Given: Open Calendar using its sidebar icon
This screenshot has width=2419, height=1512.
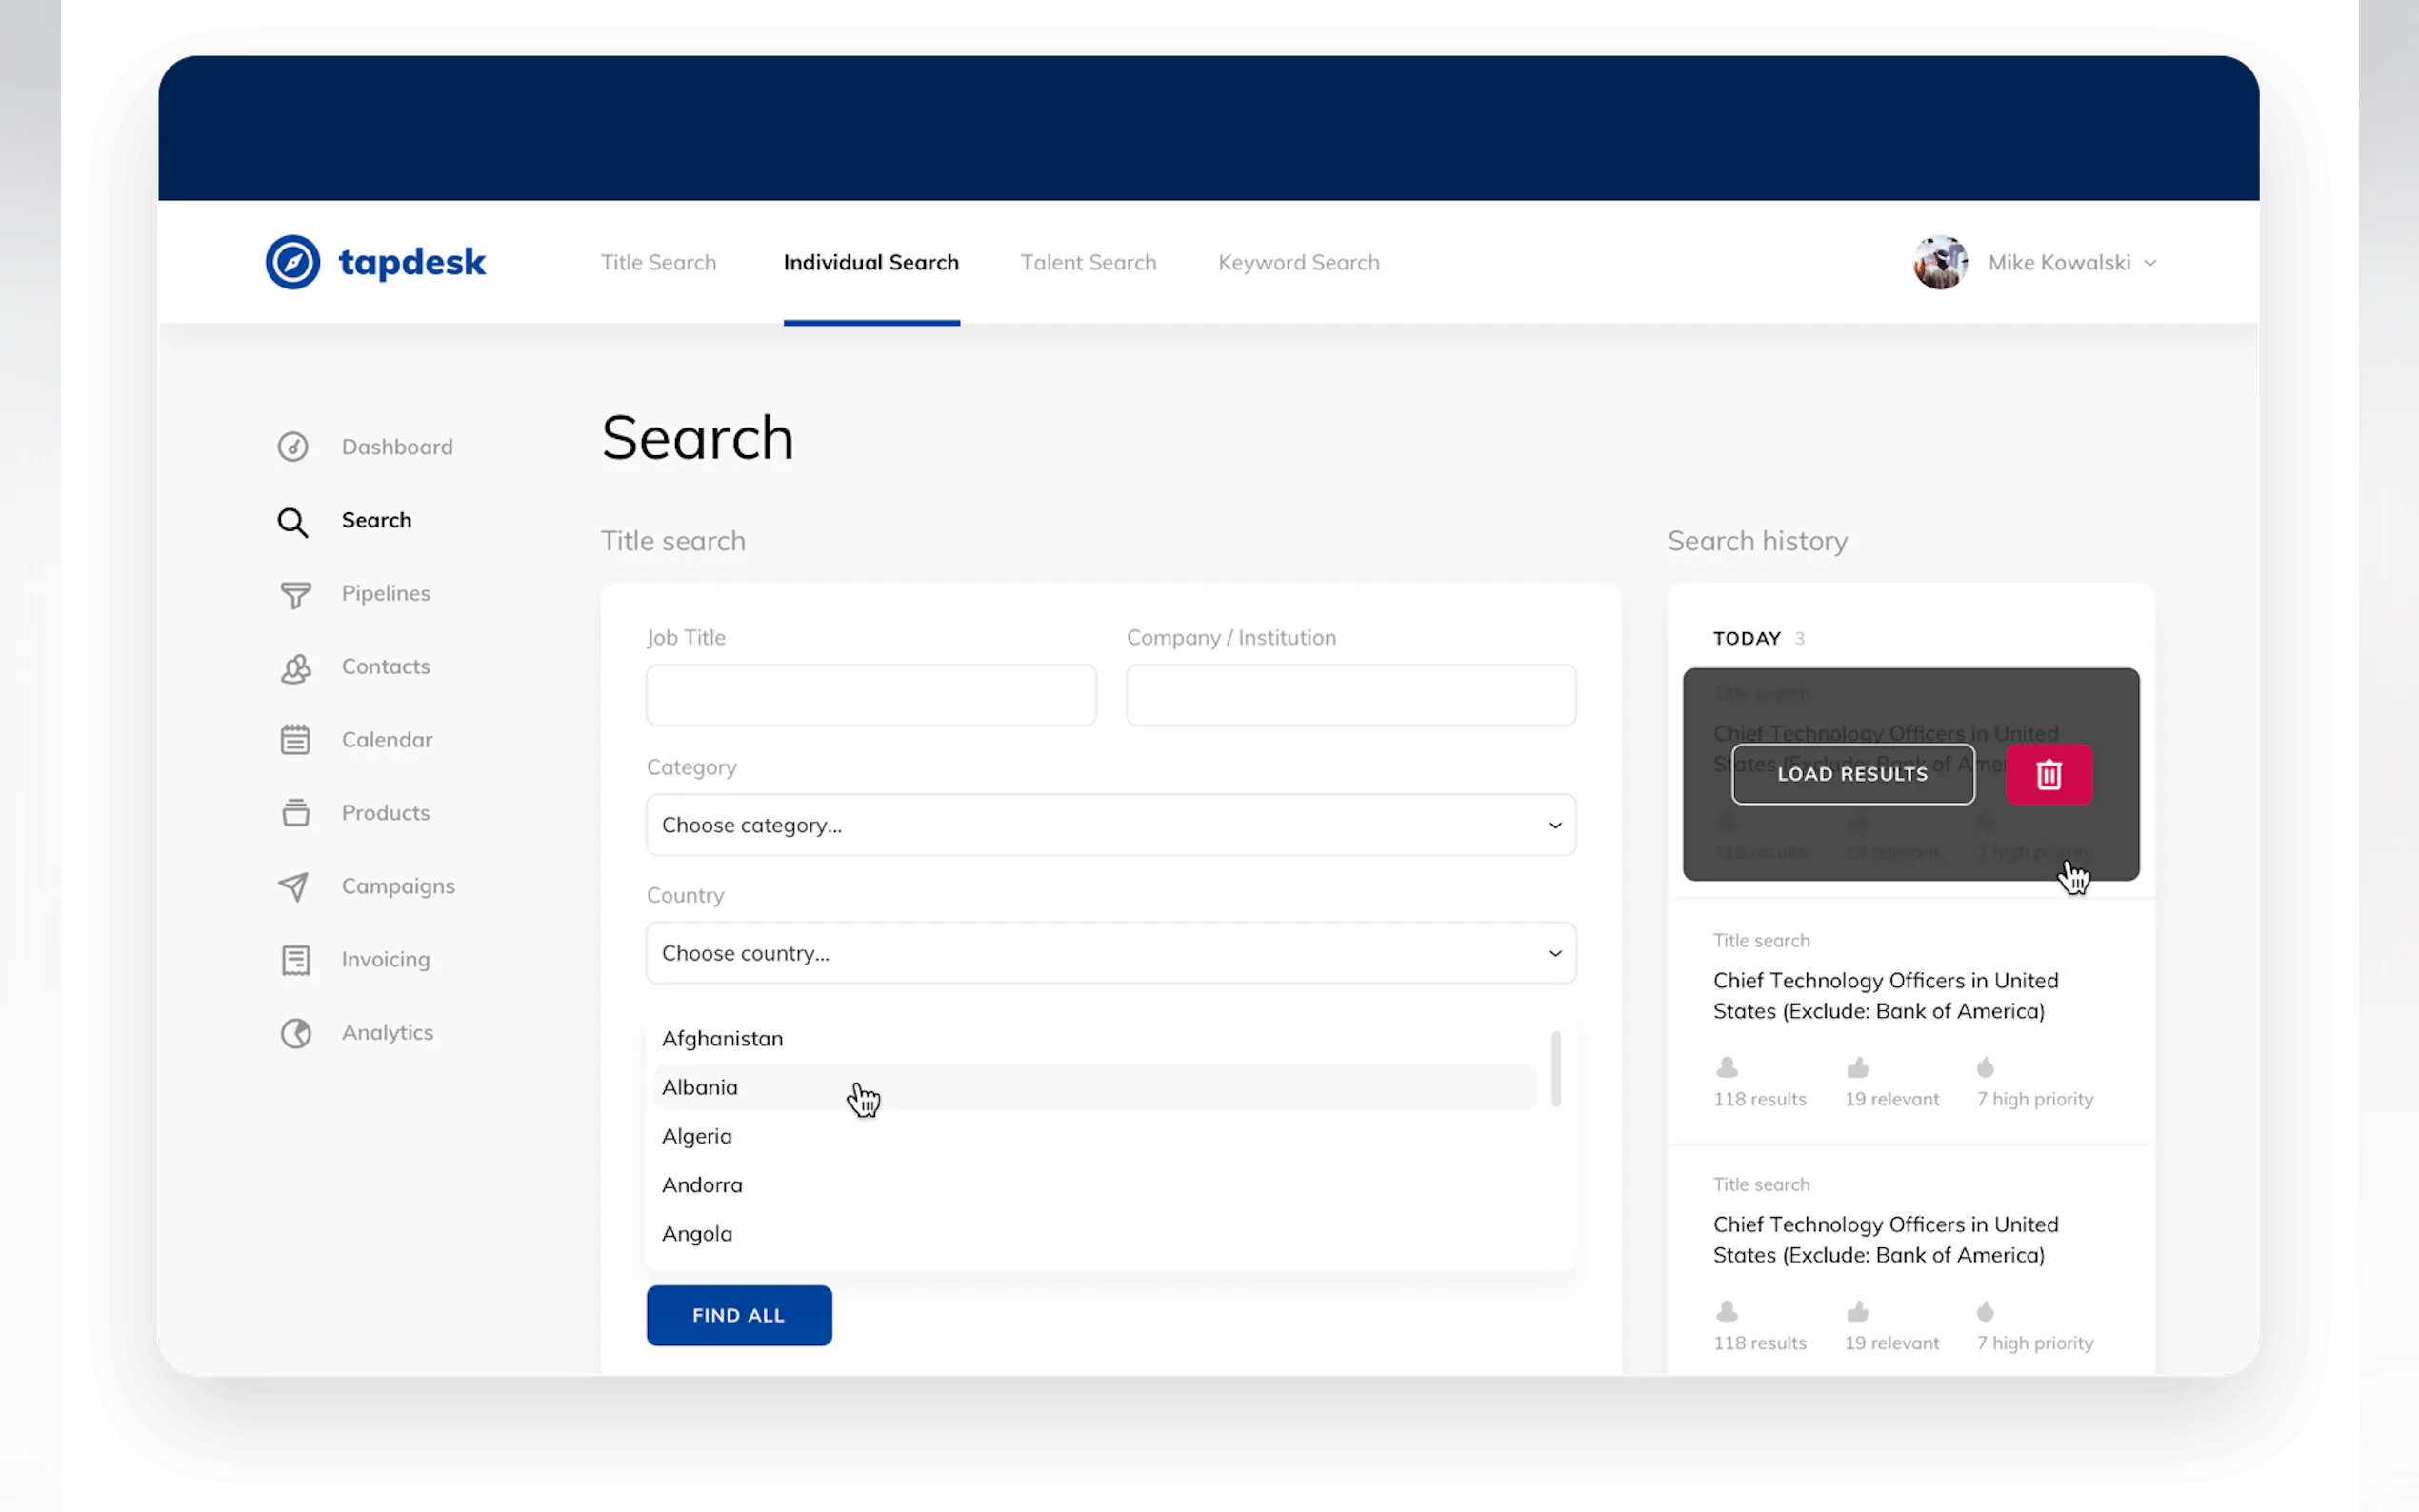Looking at the screenshot, I should pos(295,740).
